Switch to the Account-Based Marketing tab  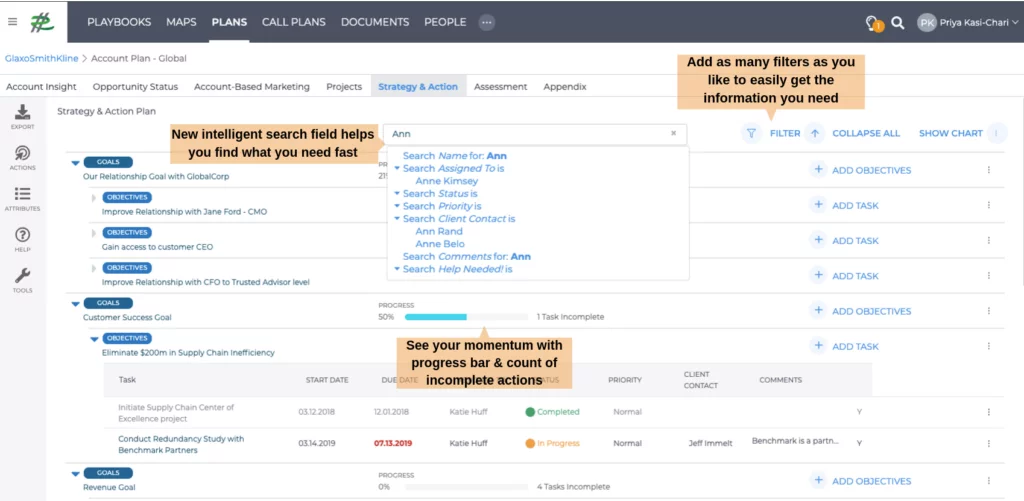coord(252,86)
